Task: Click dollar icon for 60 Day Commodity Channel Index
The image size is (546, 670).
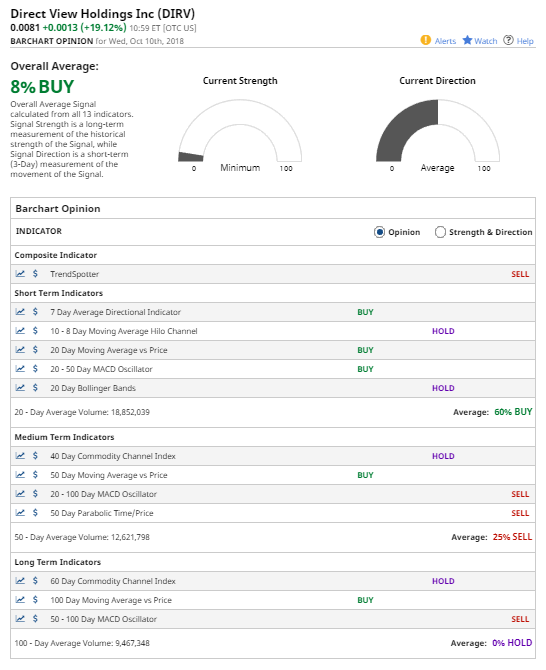Action: [35, 581]
